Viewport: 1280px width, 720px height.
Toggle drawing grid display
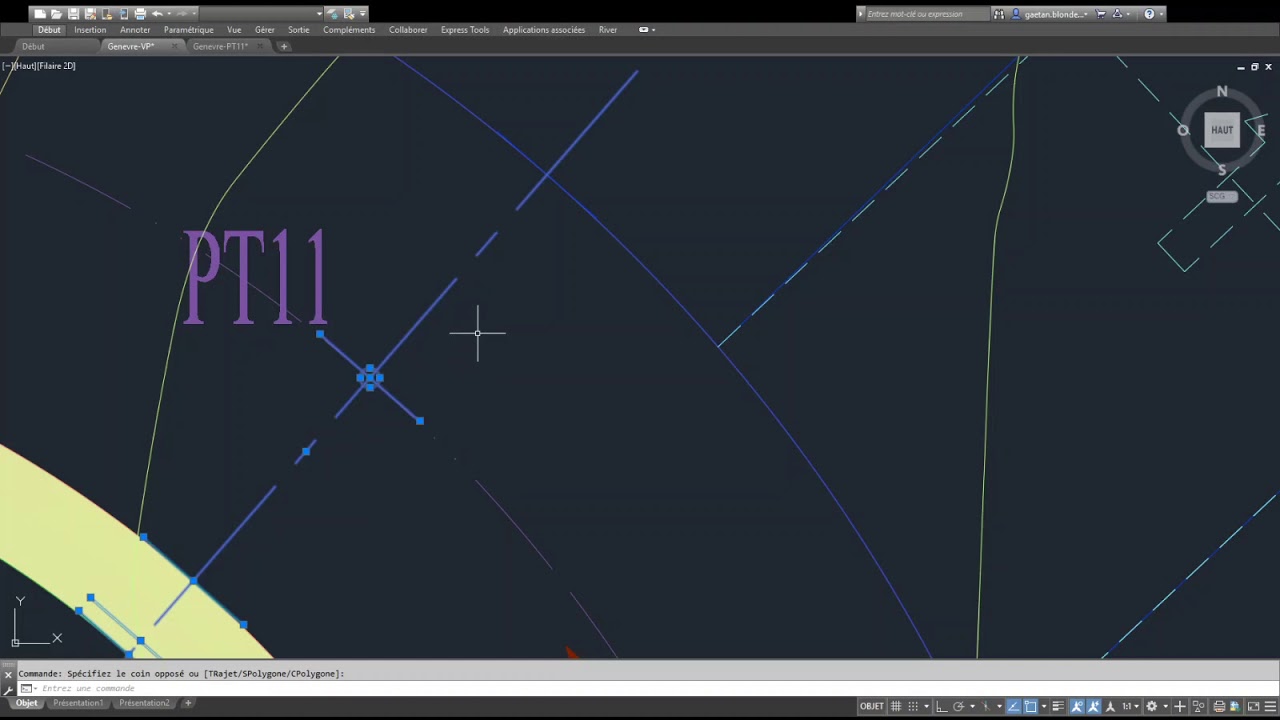[895, 706]
